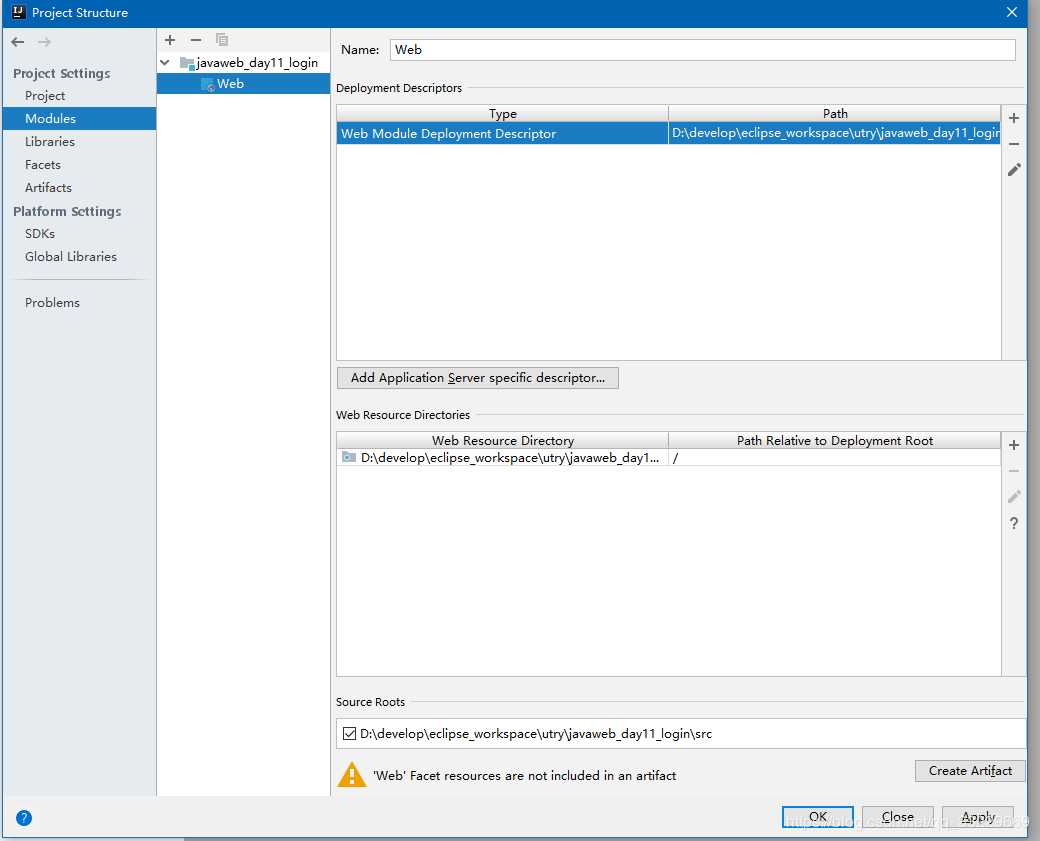
Task: Confirm with the OK button
Action: click(x=817, y=817)
